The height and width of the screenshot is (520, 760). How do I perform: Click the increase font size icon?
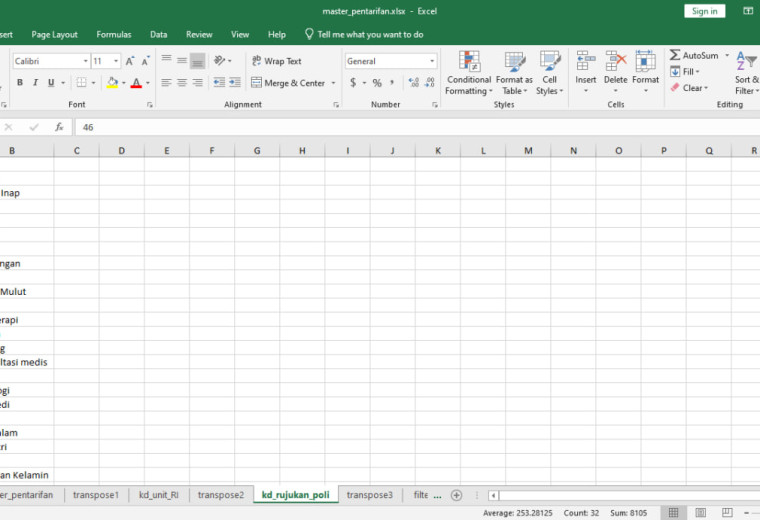click(129, 61)
